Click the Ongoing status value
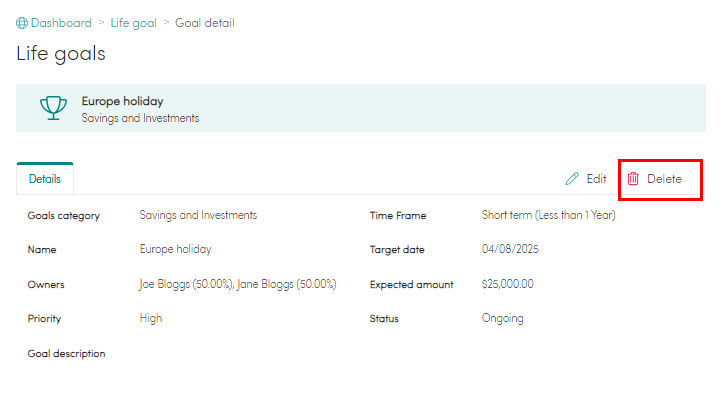Screen dimensions: 720x394 [502, 318]
